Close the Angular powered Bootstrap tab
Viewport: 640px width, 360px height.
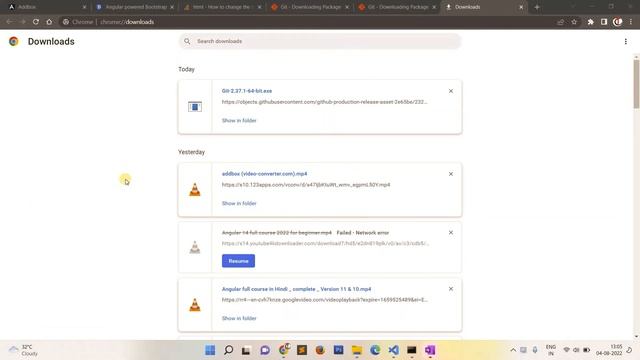(x=172, y=7)
